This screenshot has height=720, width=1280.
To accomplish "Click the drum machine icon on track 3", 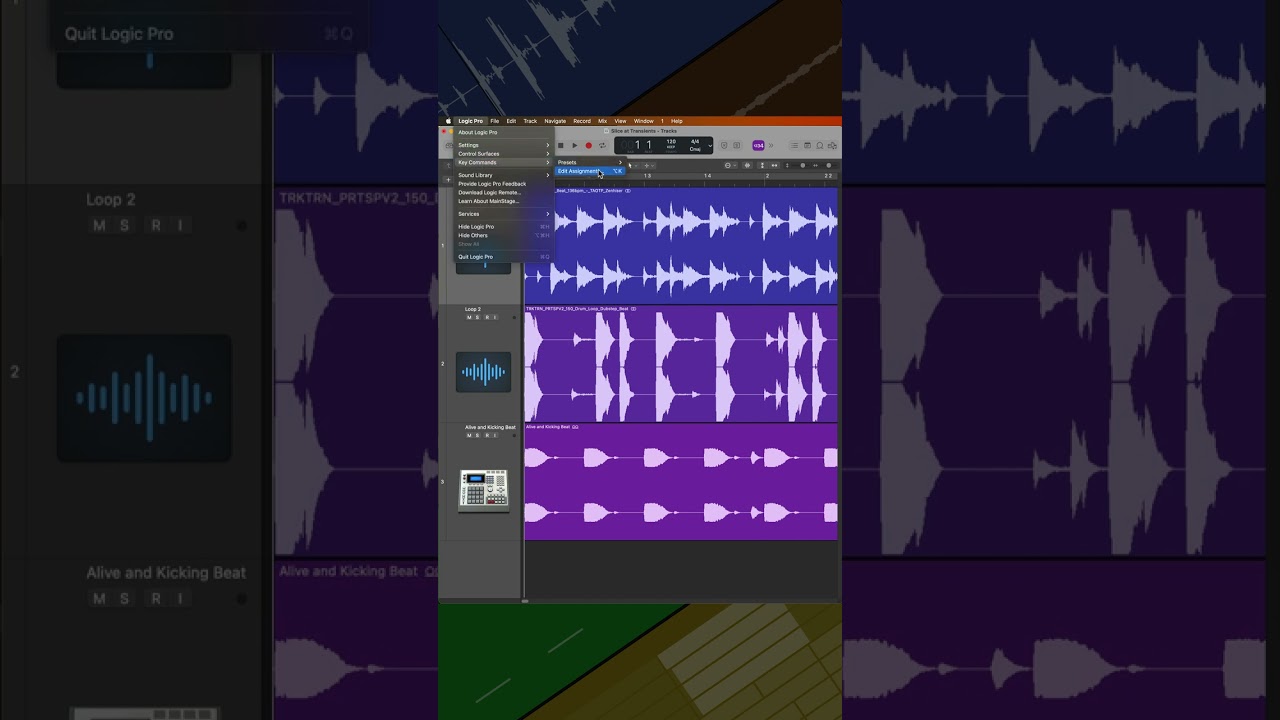I will click(483, 490).
